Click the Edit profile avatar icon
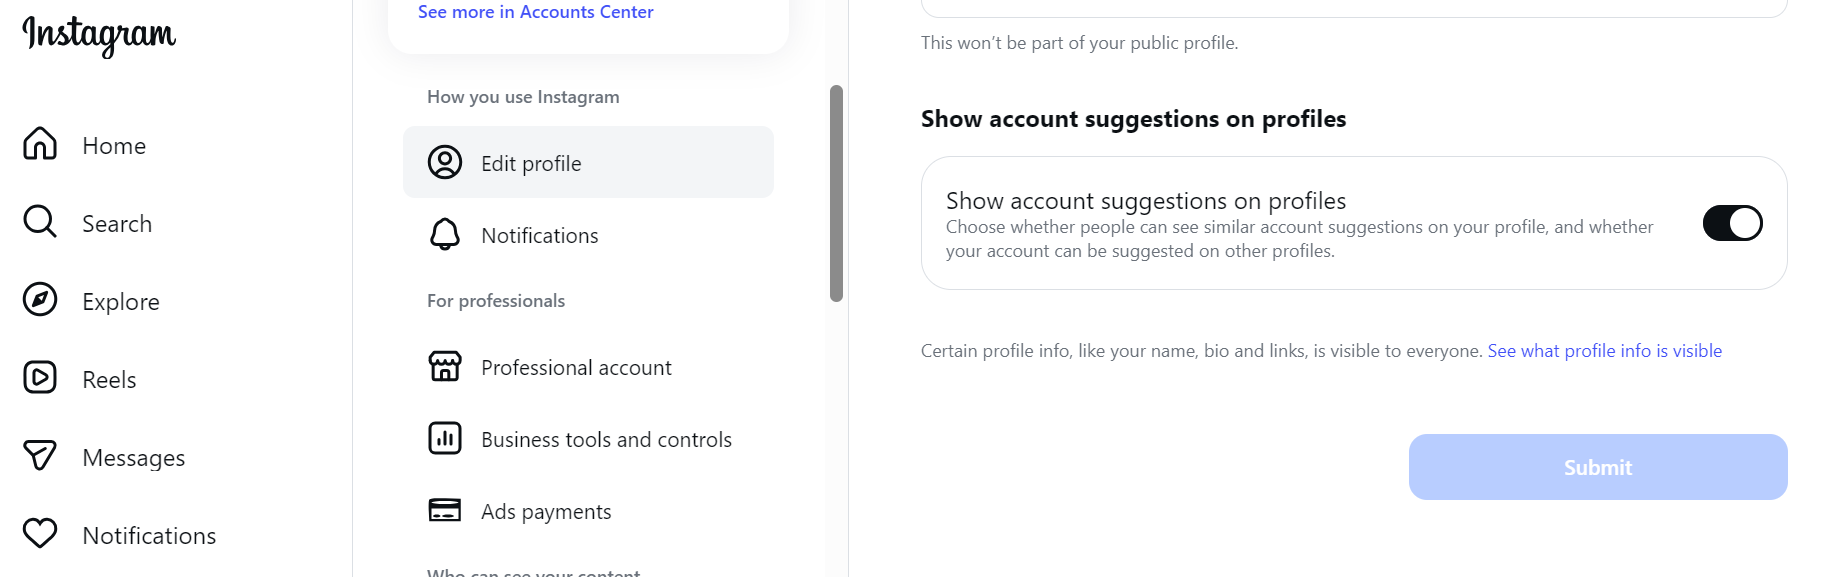 pos(446,161)
